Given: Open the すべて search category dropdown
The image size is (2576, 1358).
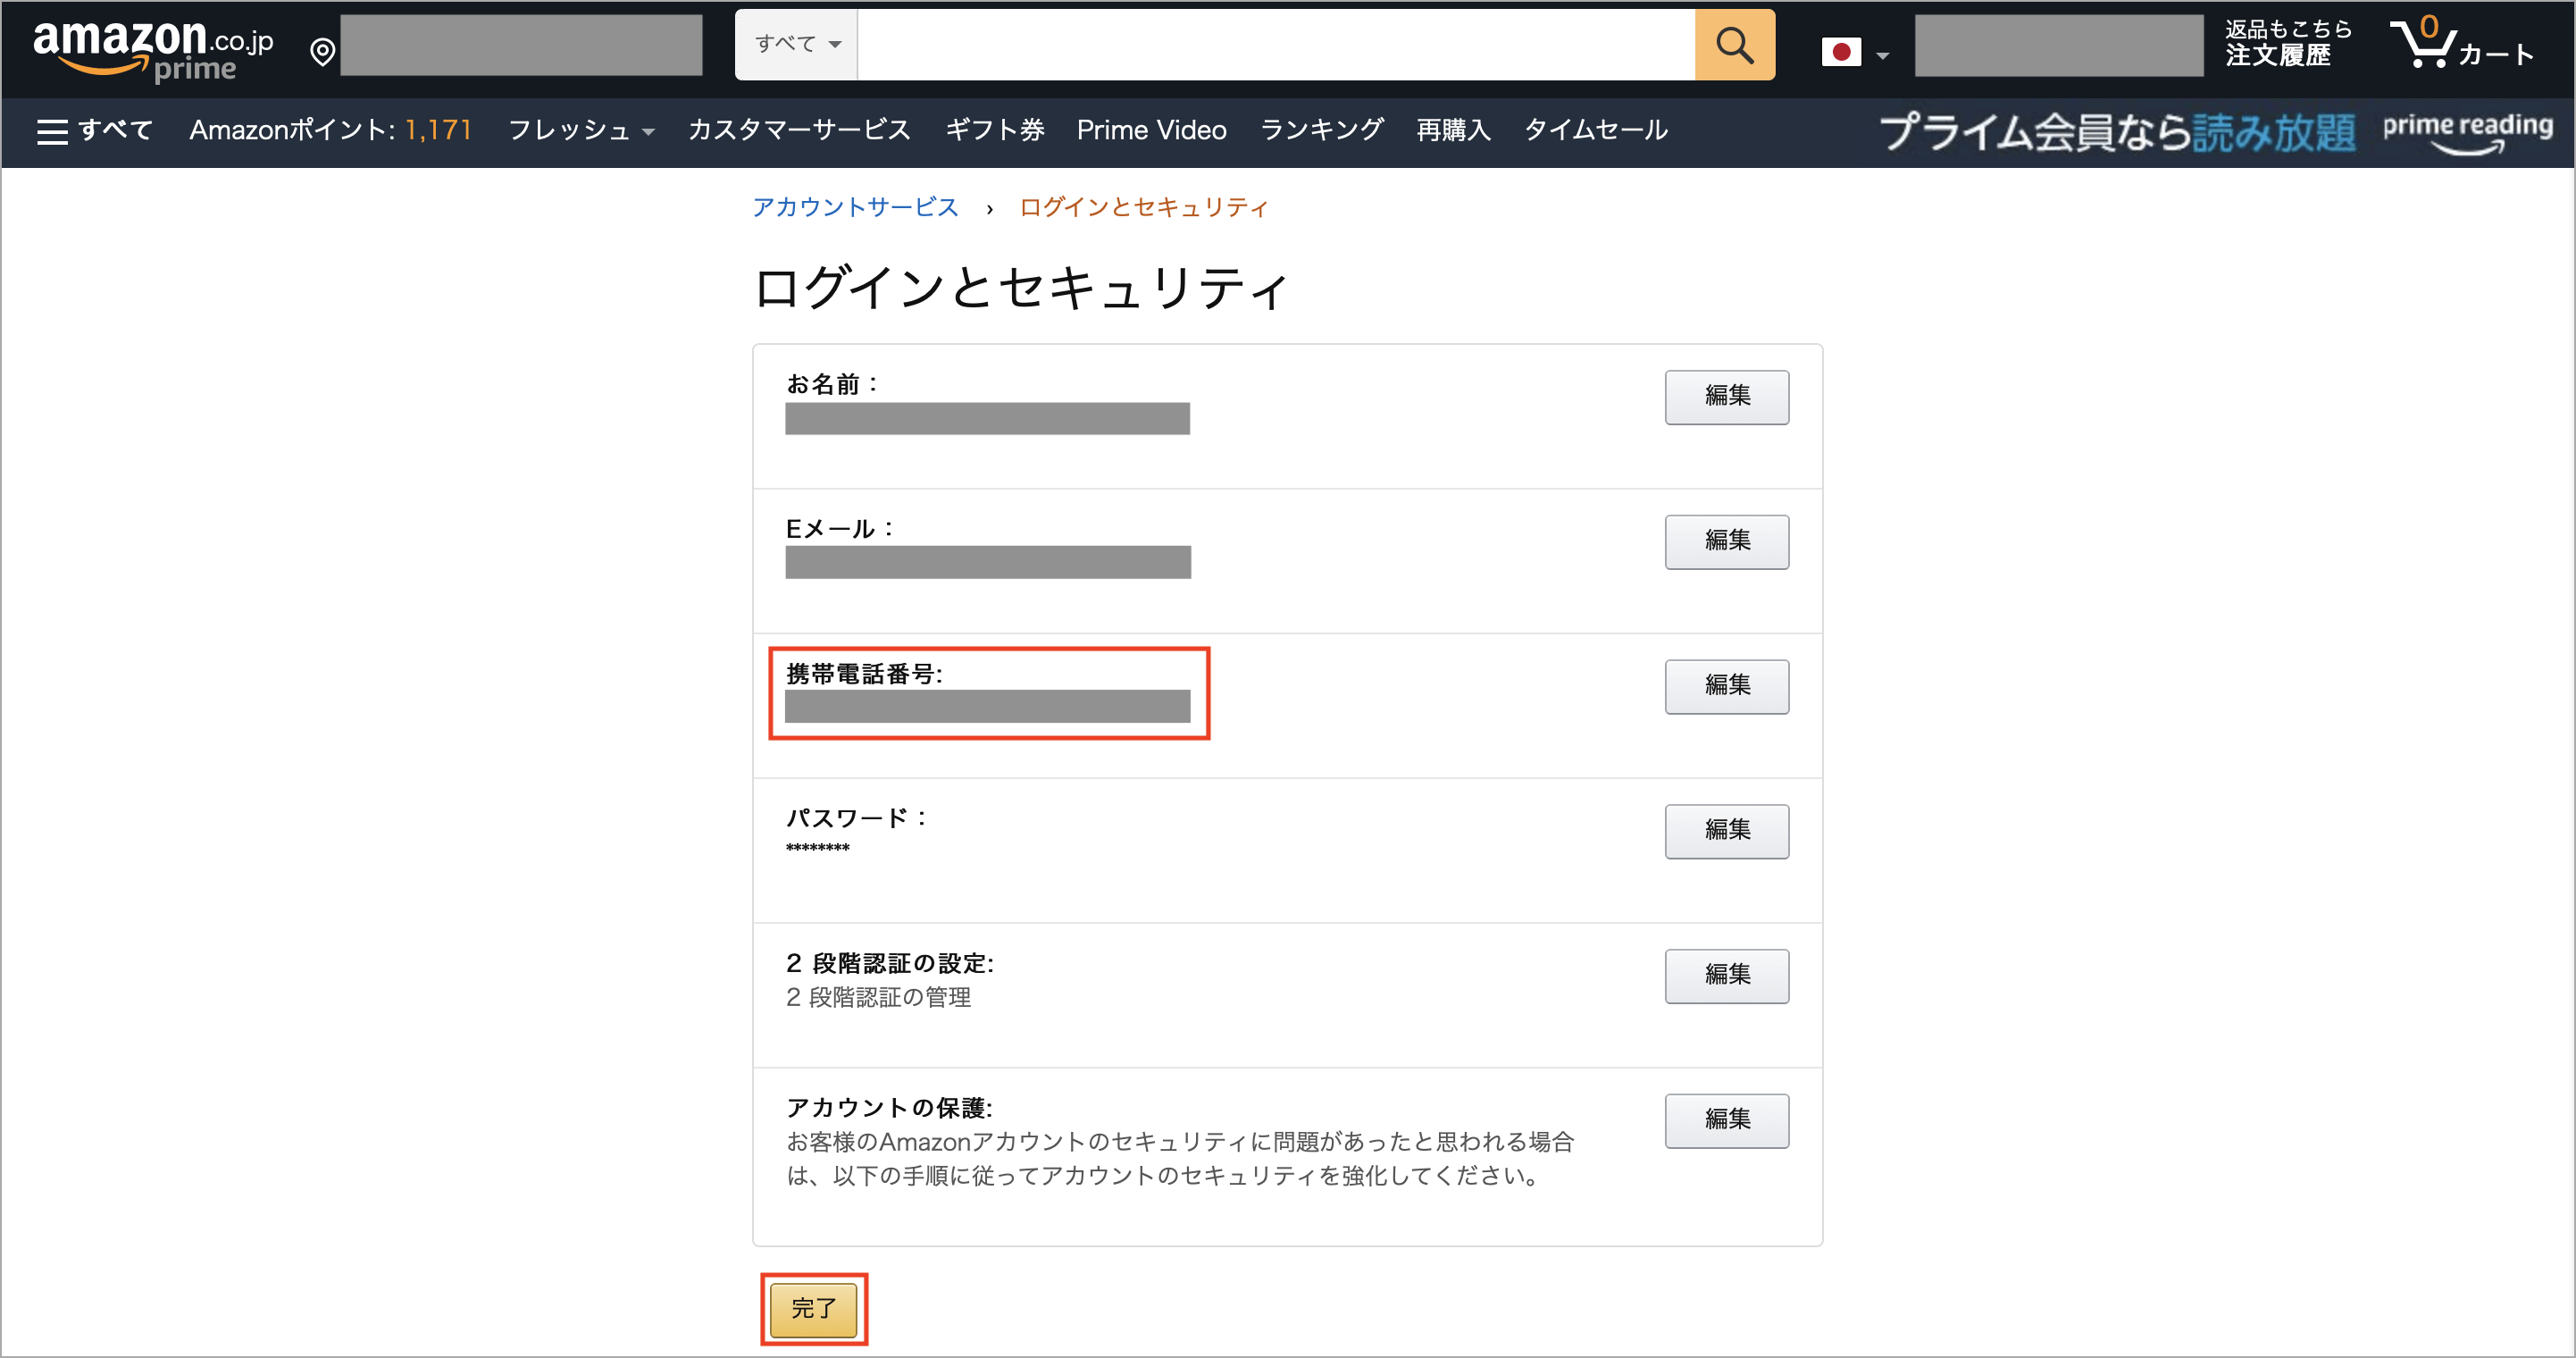Looking at the screenshot, I should [x=795, y=44].
